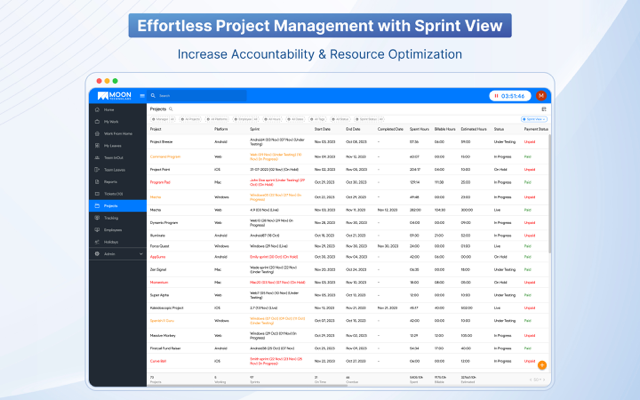Click the horizontal scrollbar at the bottom
Image resolution: width=640 pixels, height=400 pixels.
pyautogui.click(x=247, y=385)
